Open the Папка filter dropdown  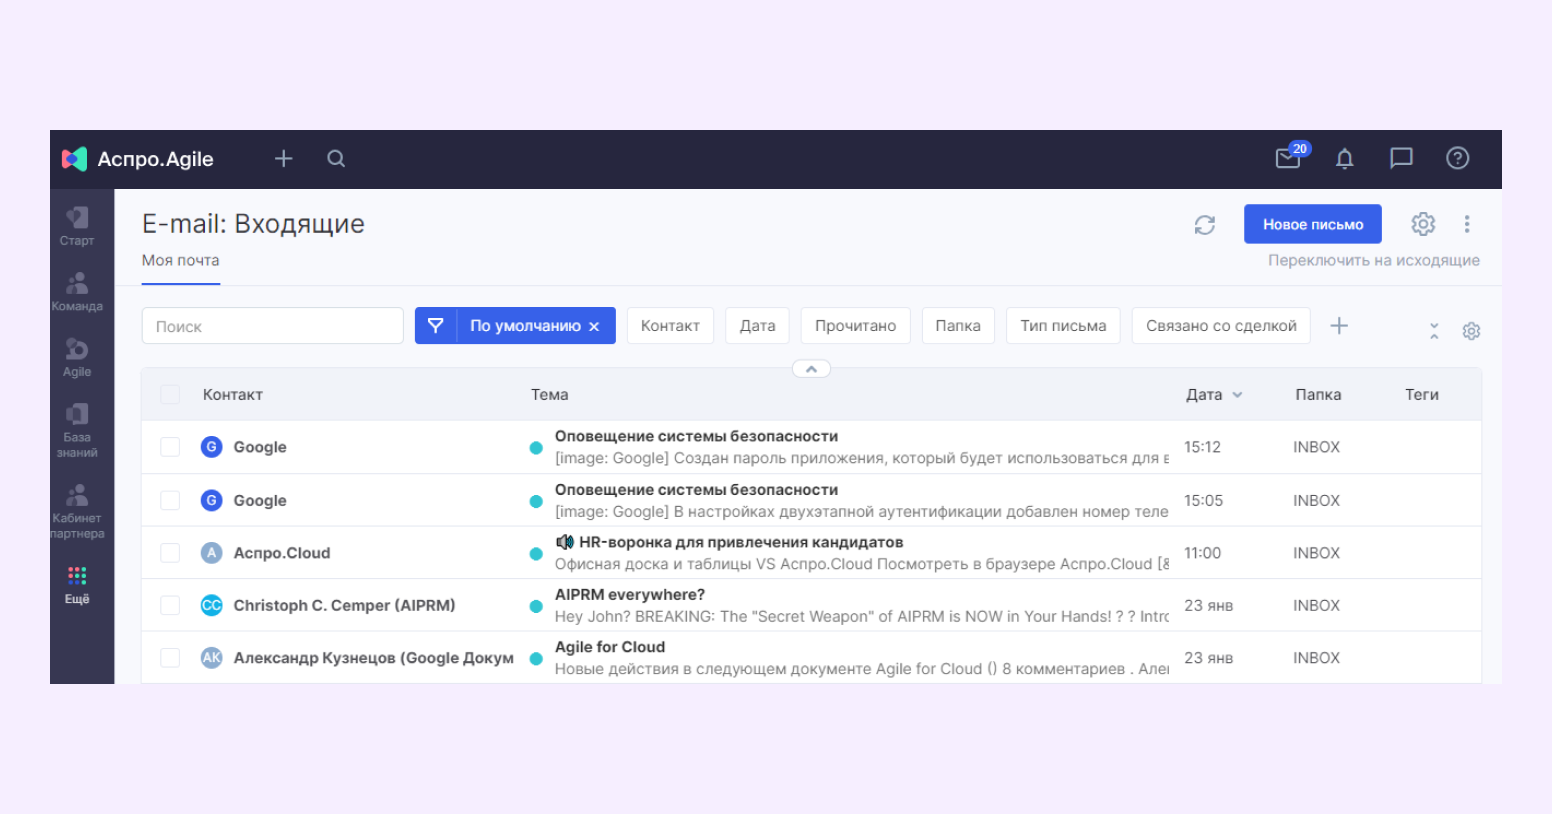click(x=958, y=326)
